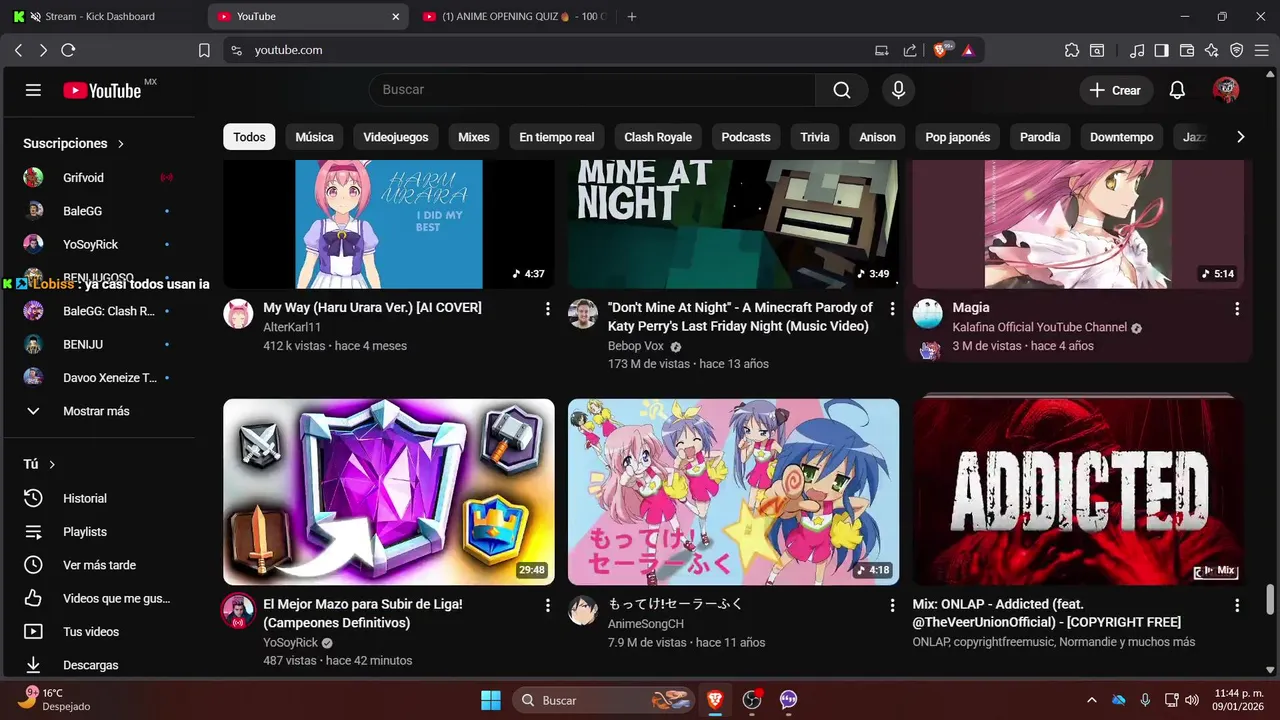The image size is (1280, 720).
Task: Expand Mostrar más subscriptions
Action: click(97, 411)
